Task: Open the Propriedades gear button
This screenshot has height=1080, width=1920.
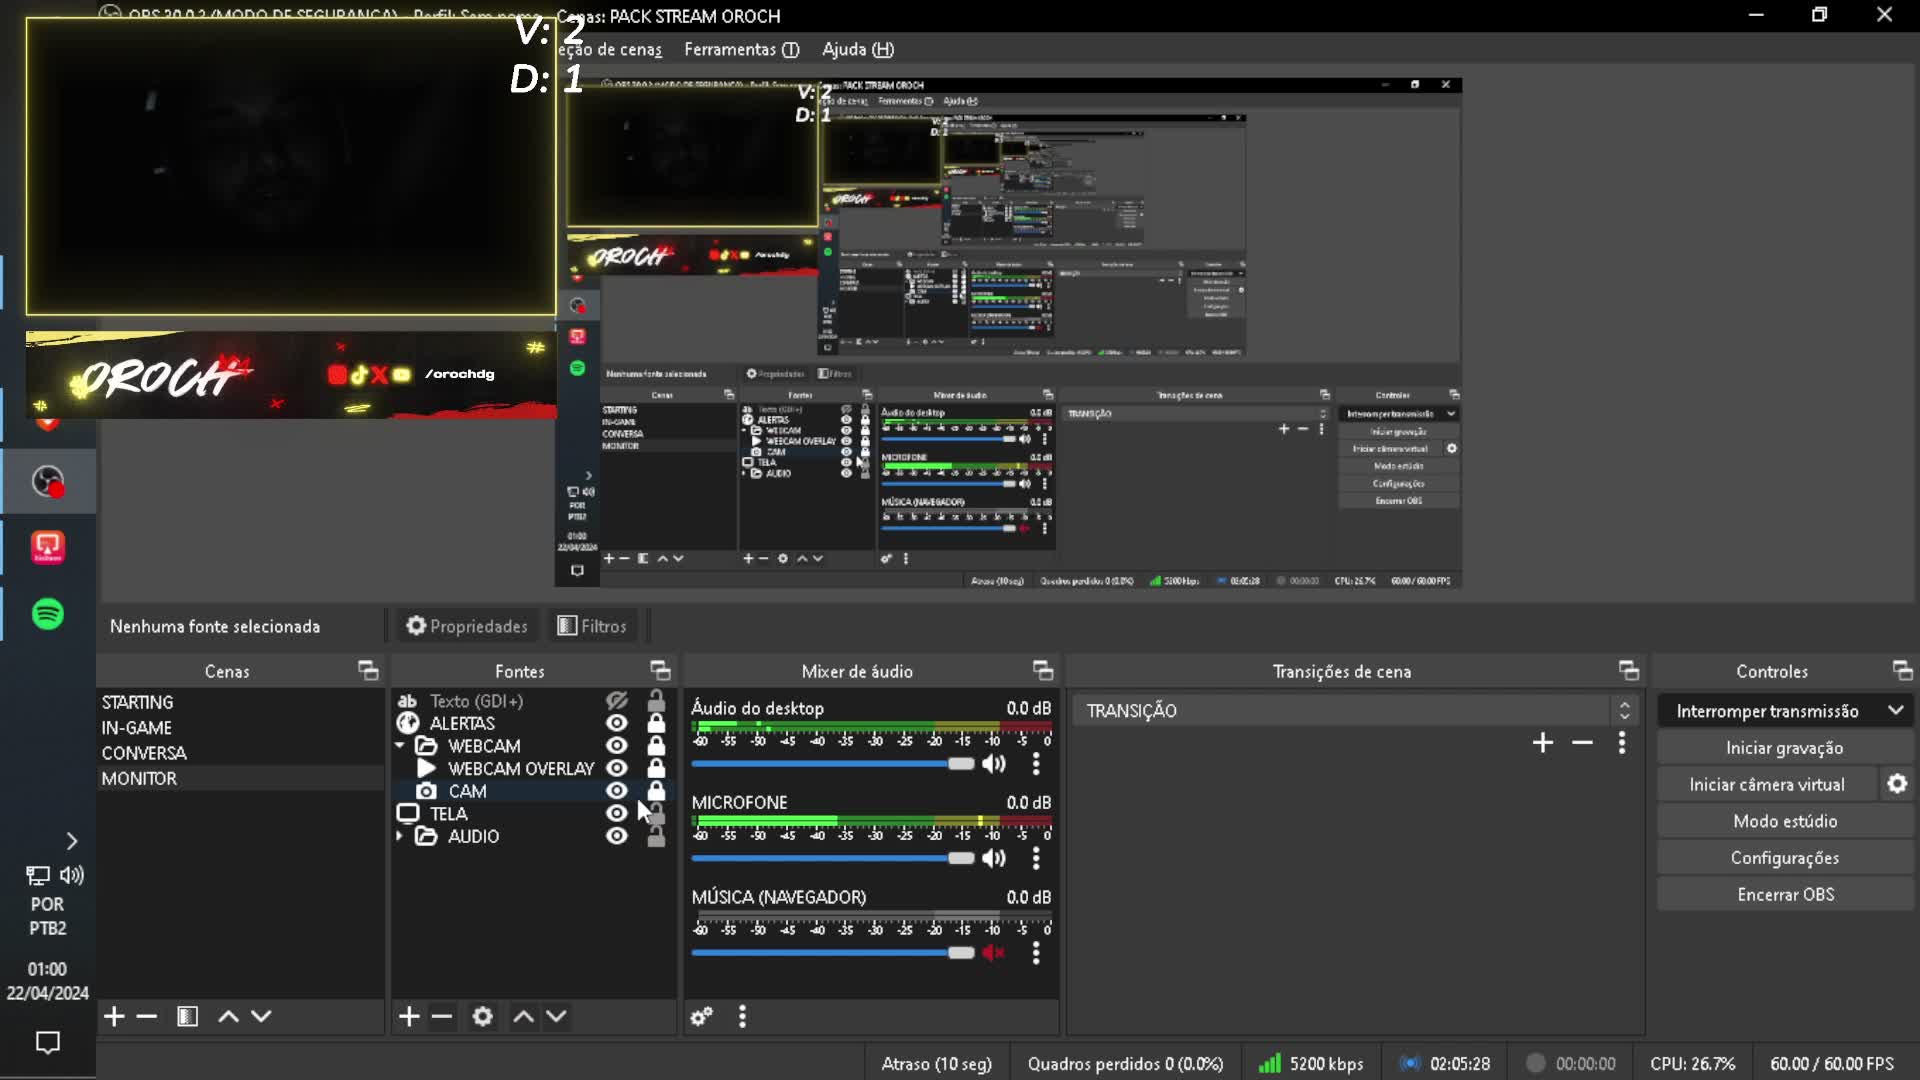Action: (x=467, y=626)
